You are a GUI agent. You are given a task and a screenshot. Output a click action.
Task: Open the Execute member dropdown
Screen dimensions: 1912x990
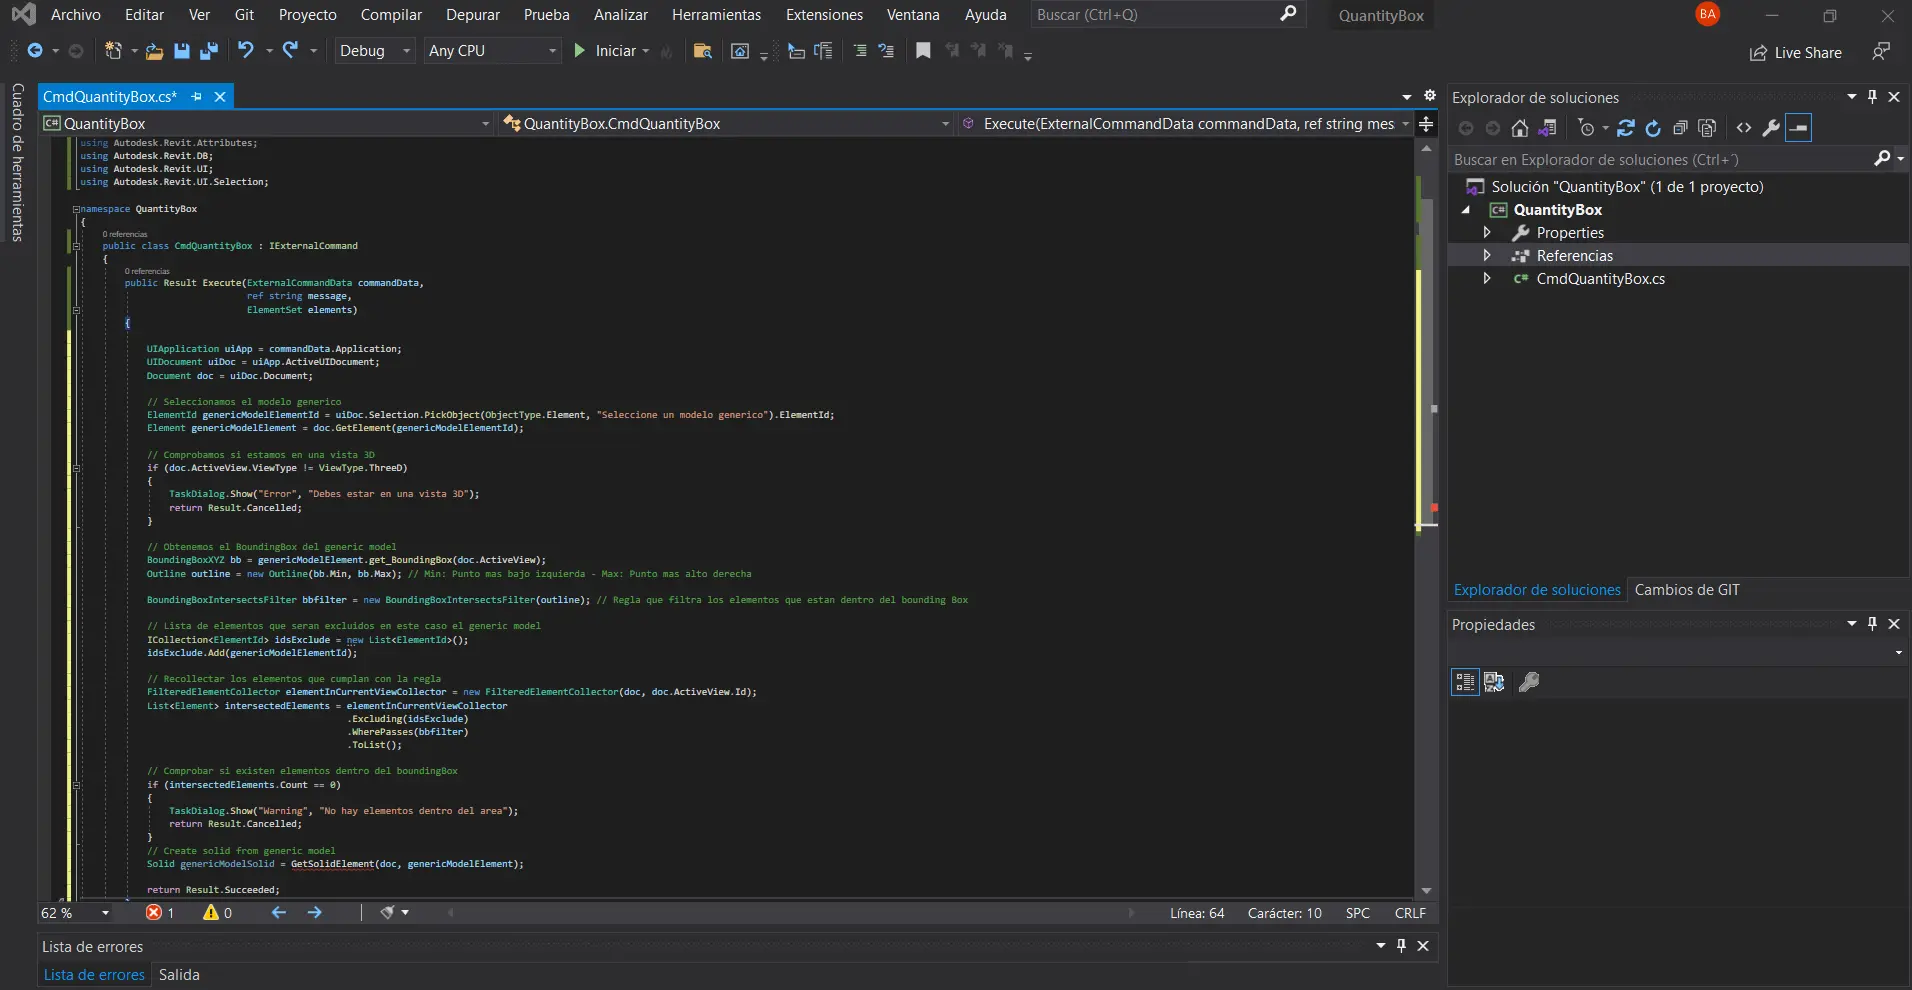[x=1184, y=124]
